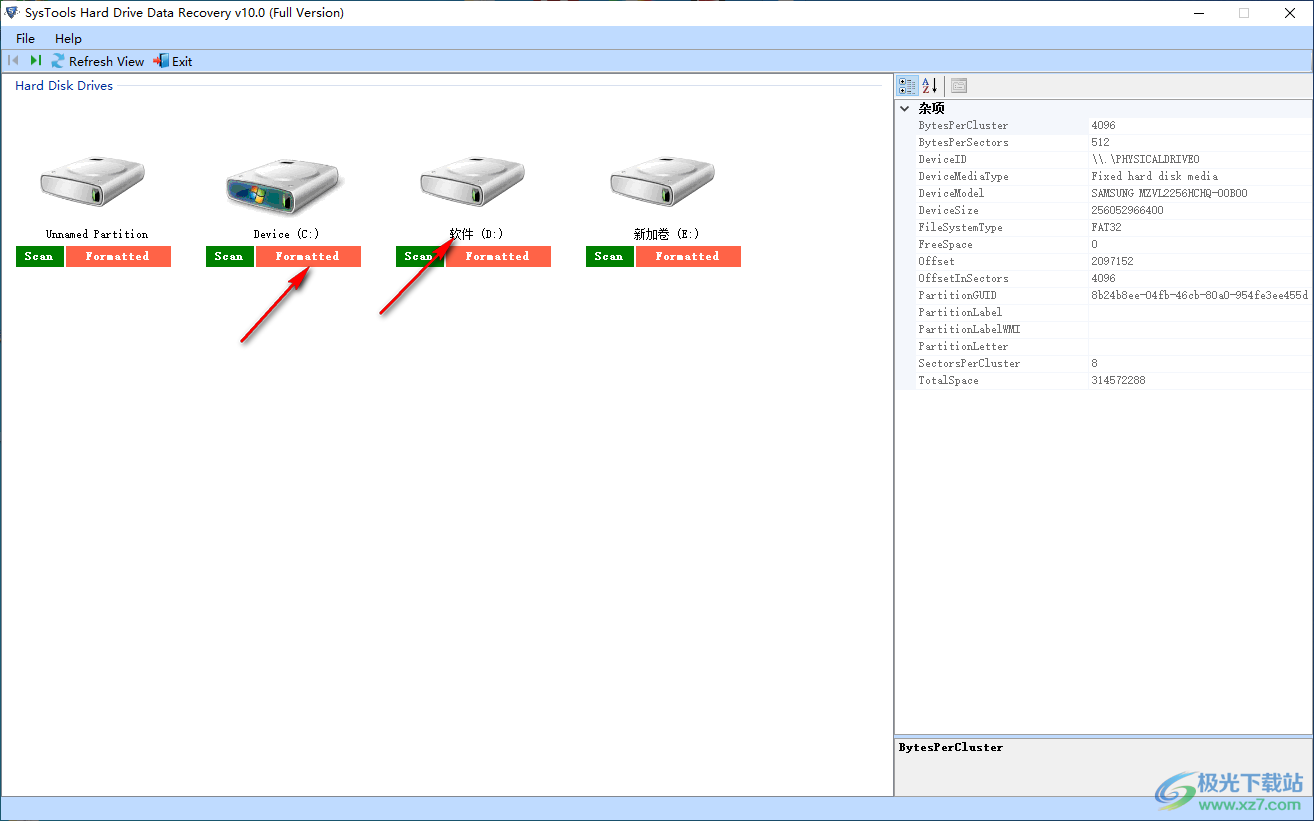This screenshot has height=821, width=1314.
Task: Click the Unnamed Partition label
Action: 97,234
